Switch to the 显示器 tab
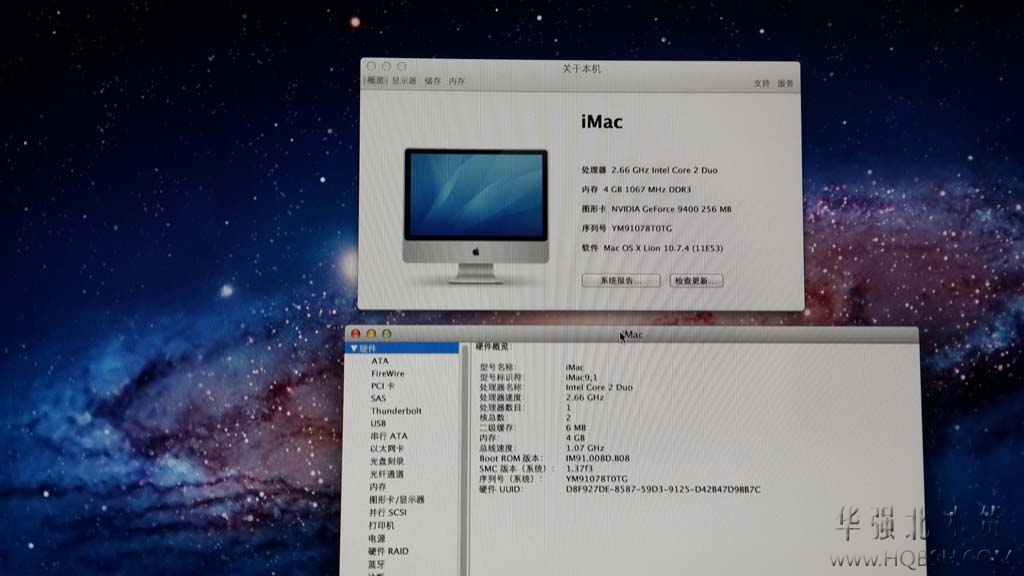This screenshot has width=1024, height=576. [404, 81]
